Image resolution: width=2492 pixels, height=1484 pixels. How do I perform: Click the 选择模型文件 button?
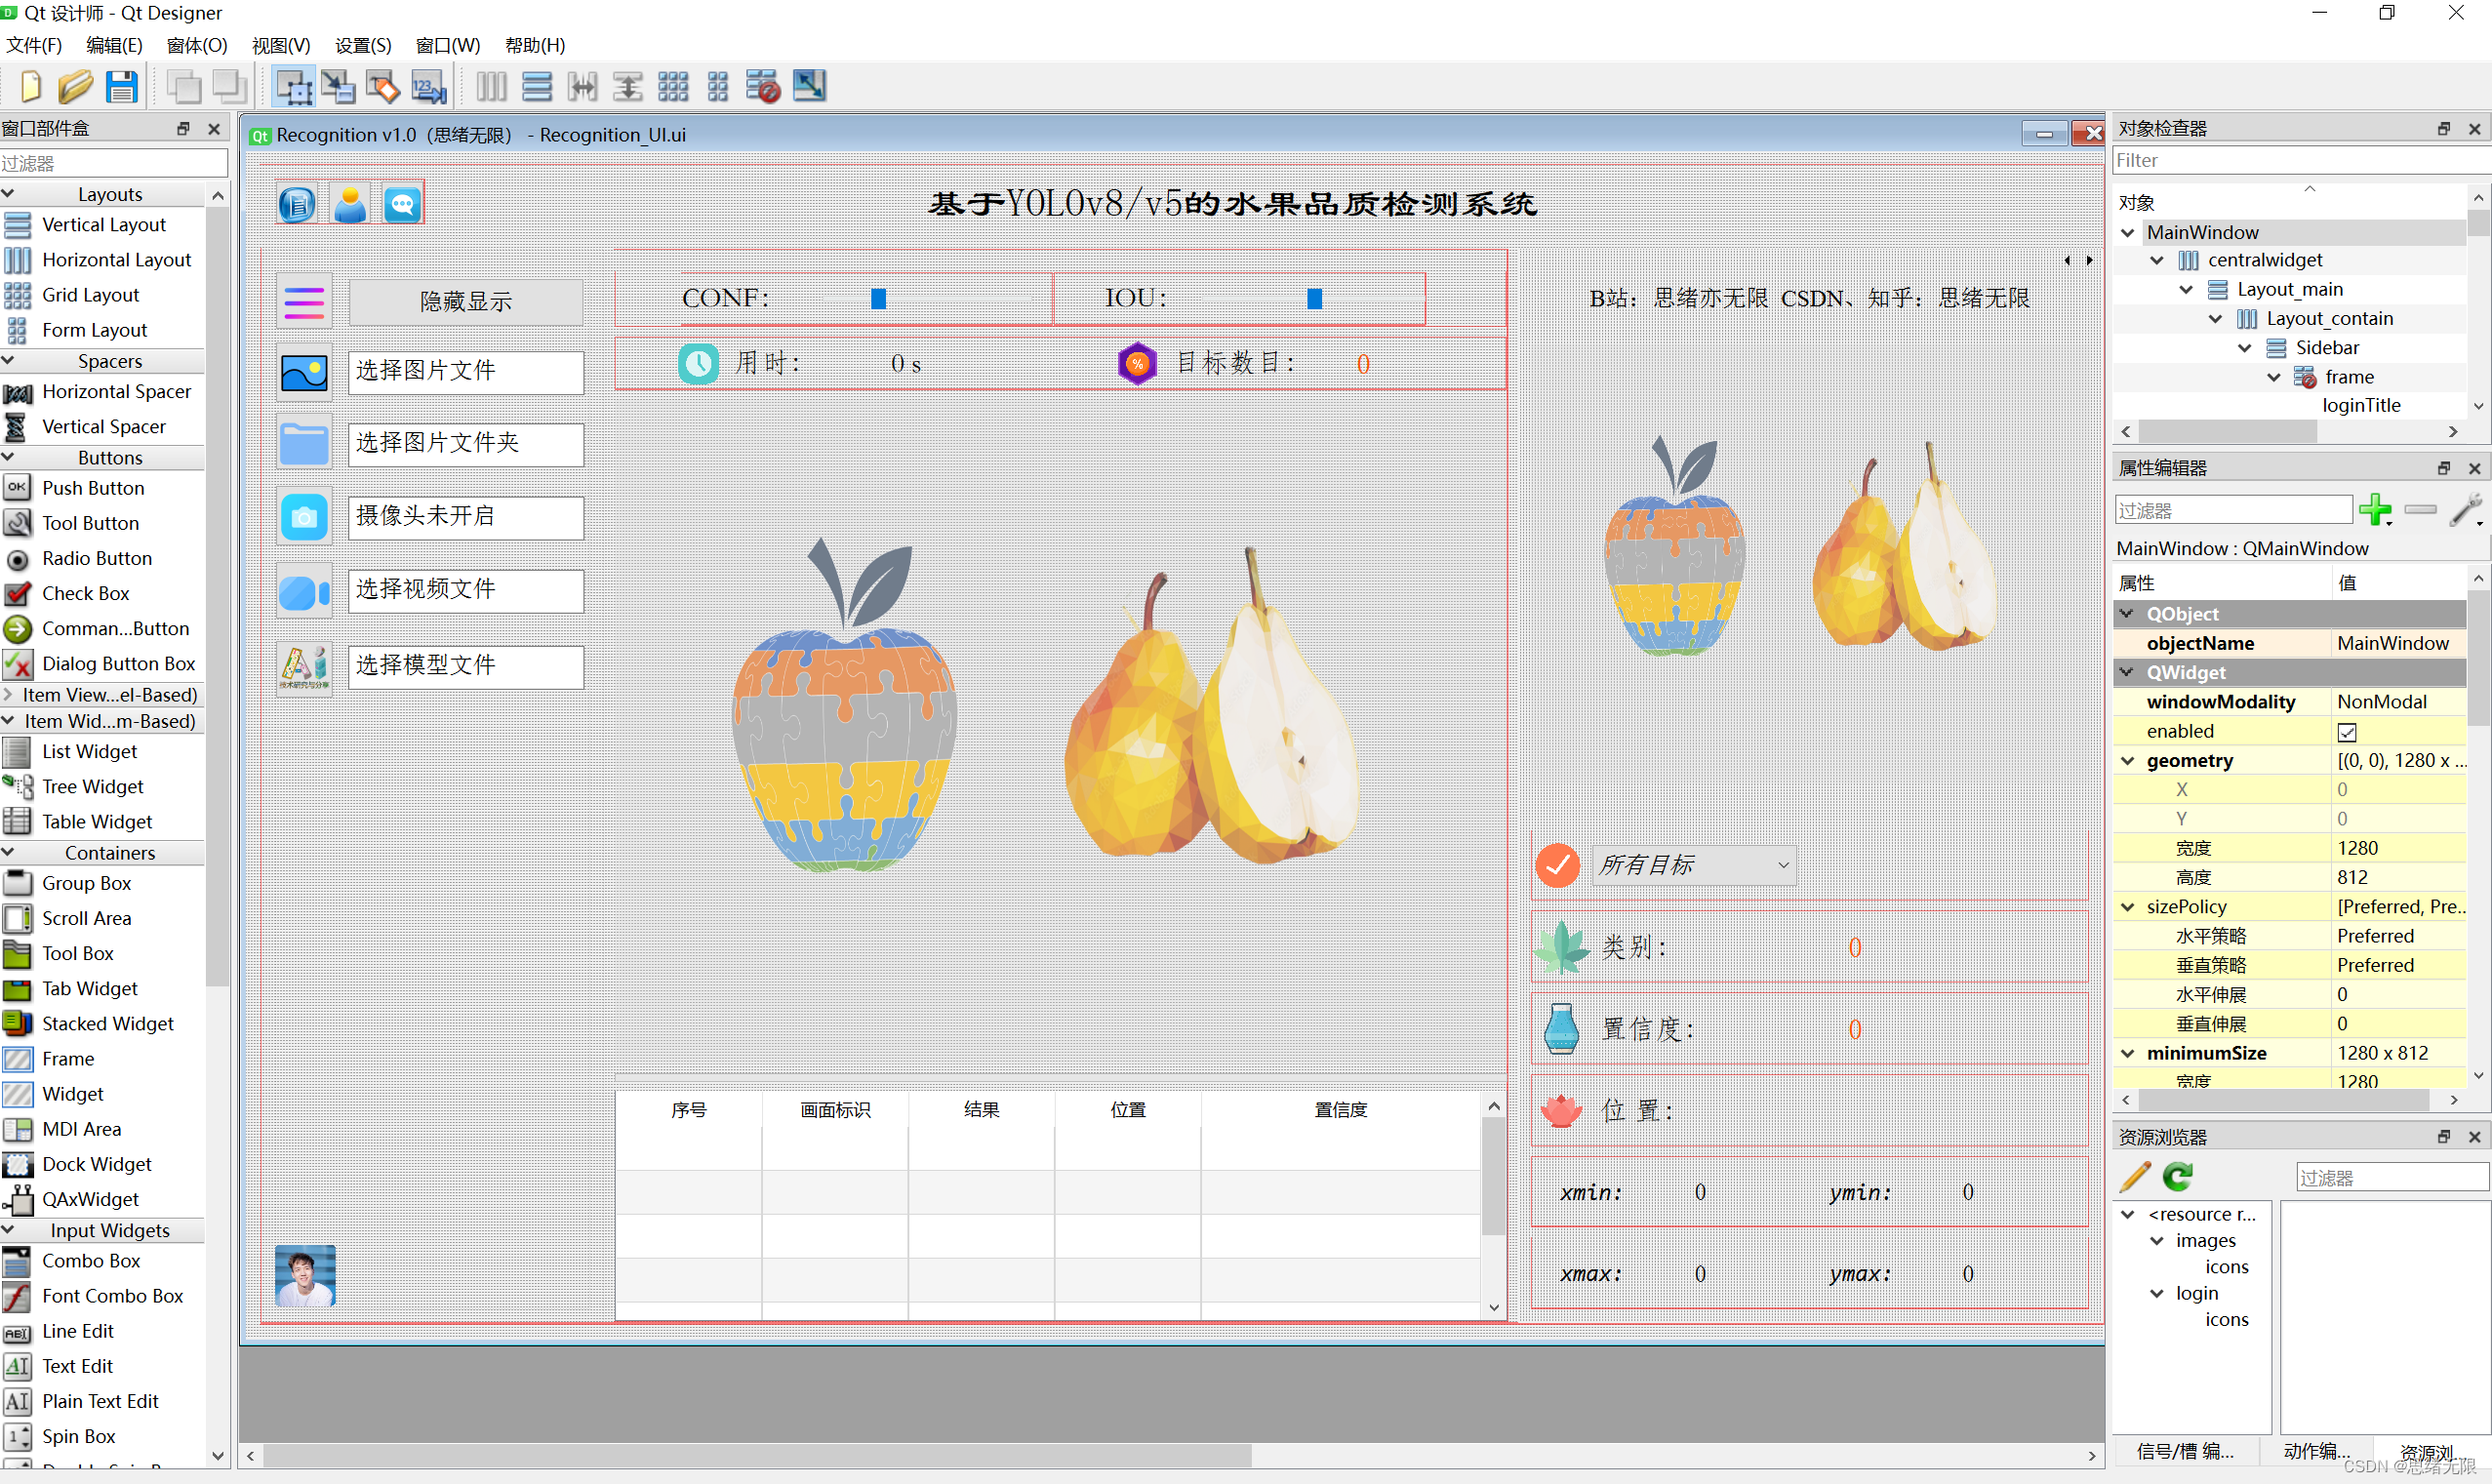[x=465, y=666]
